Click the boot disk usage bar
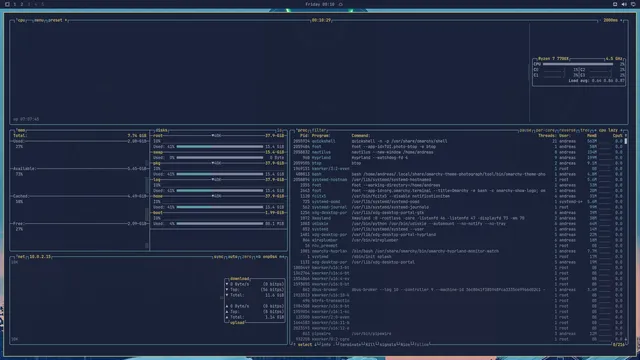The height and width of the screenshot is (360, 640). click(220, 224)
